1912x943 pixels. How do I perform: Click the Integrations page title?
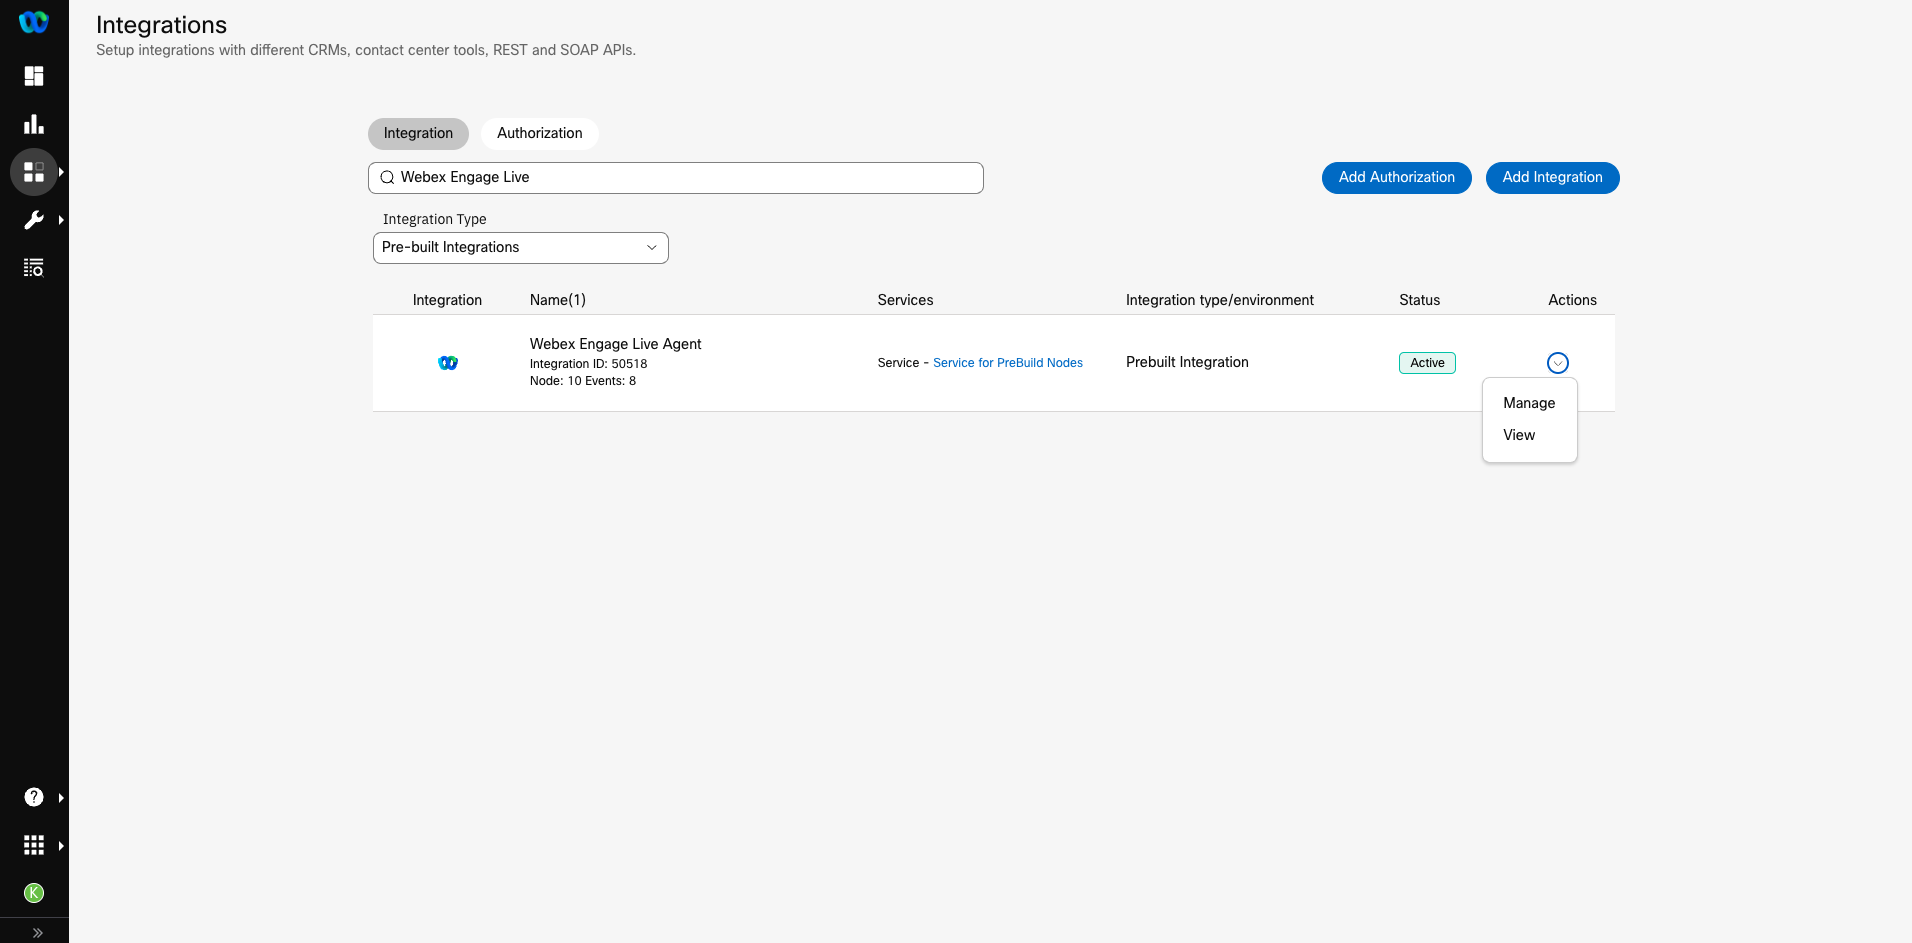[161, 25]
